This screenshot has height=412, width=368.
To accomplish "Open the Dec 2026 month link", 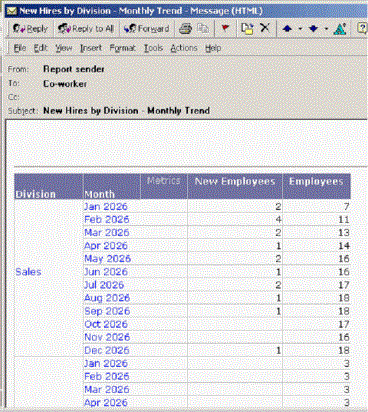I will (107, 350).
